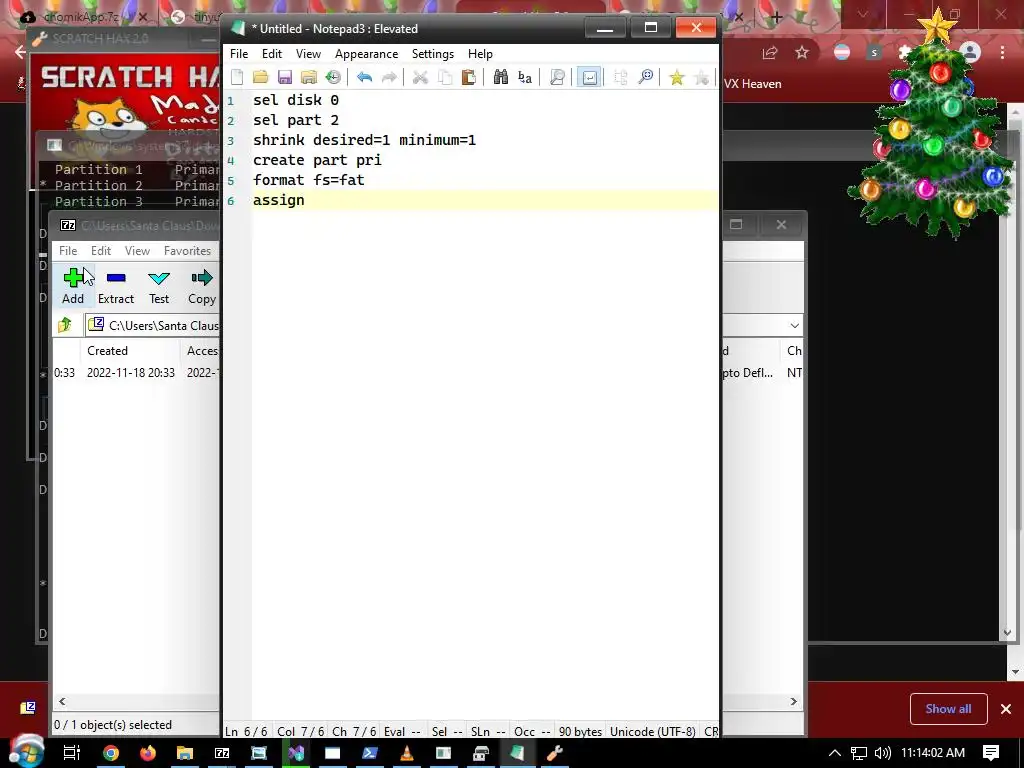This screenshot has height=768, width=1024.
Task: Open the notification center icon
Action: (991, 752)
